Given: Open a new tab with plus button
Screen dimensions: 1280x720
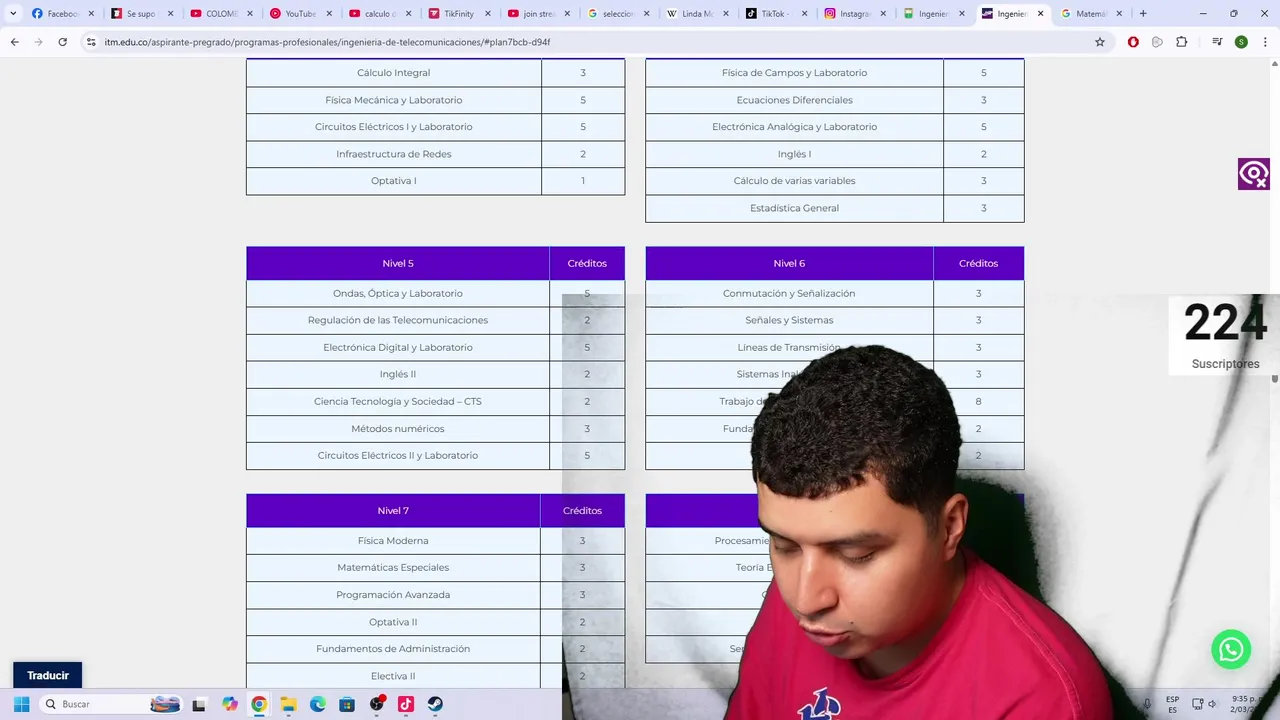Looking at the screenshot, I should point(1143,13).
